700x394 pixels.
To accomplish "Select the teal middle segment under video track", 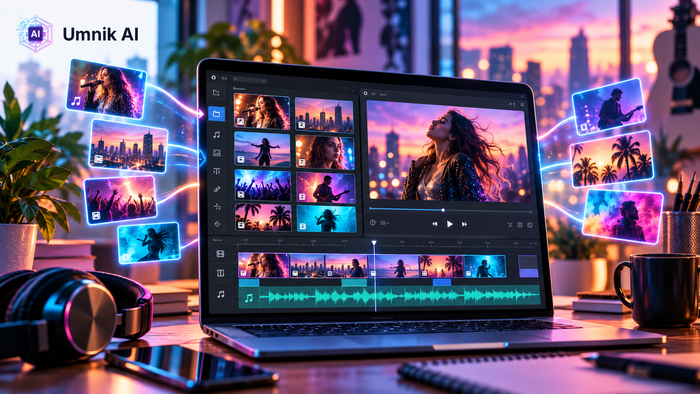I will (x=354, y=282).
